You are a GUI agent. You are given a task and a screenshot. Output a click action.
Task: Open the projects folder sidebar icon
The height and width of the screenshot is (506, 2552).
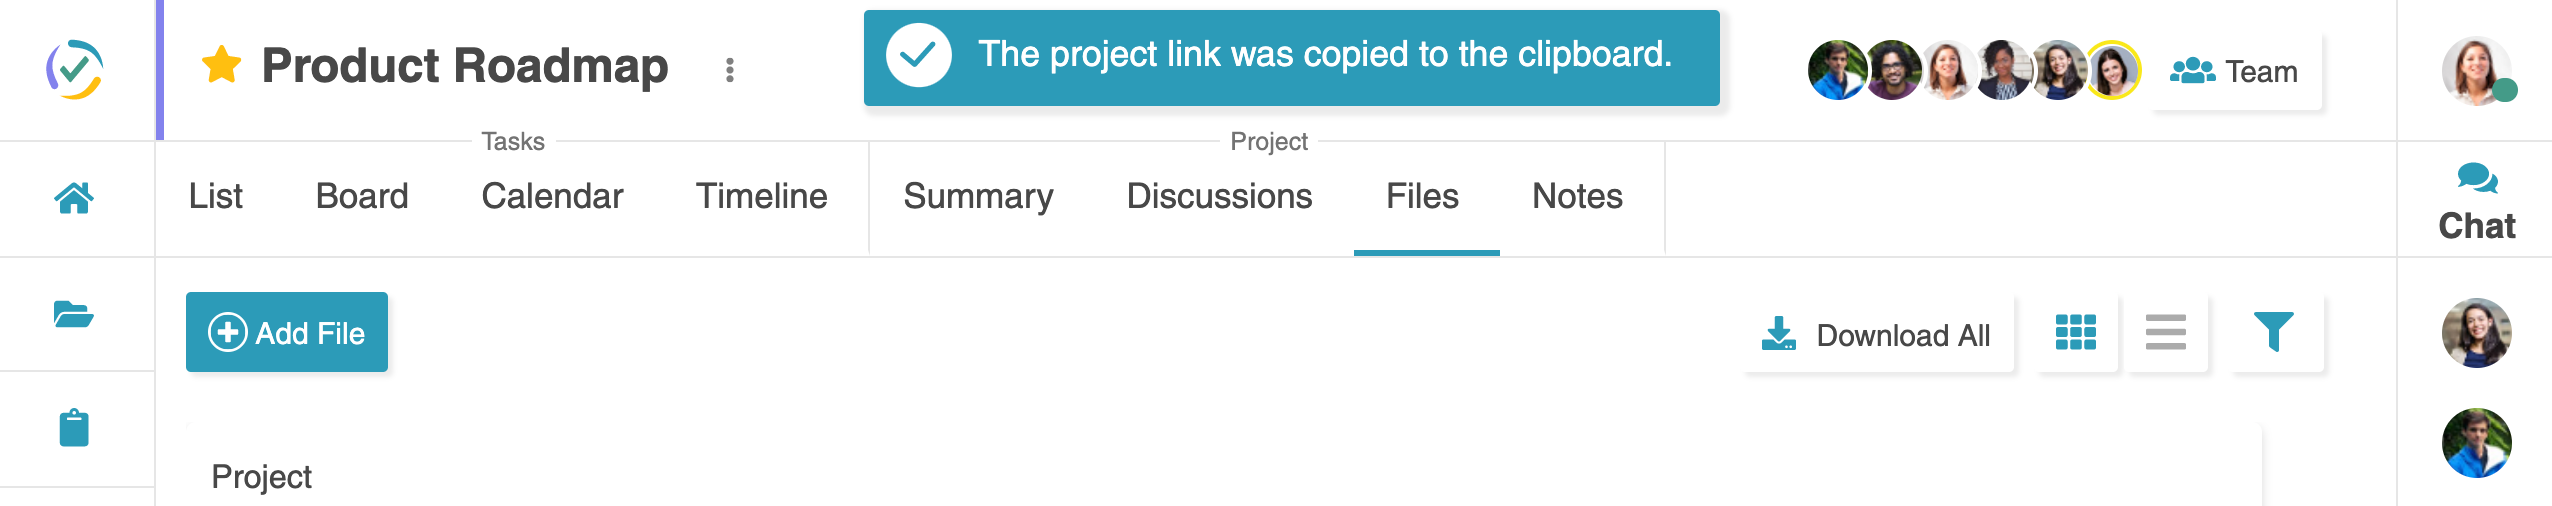[x=74, y=314]
